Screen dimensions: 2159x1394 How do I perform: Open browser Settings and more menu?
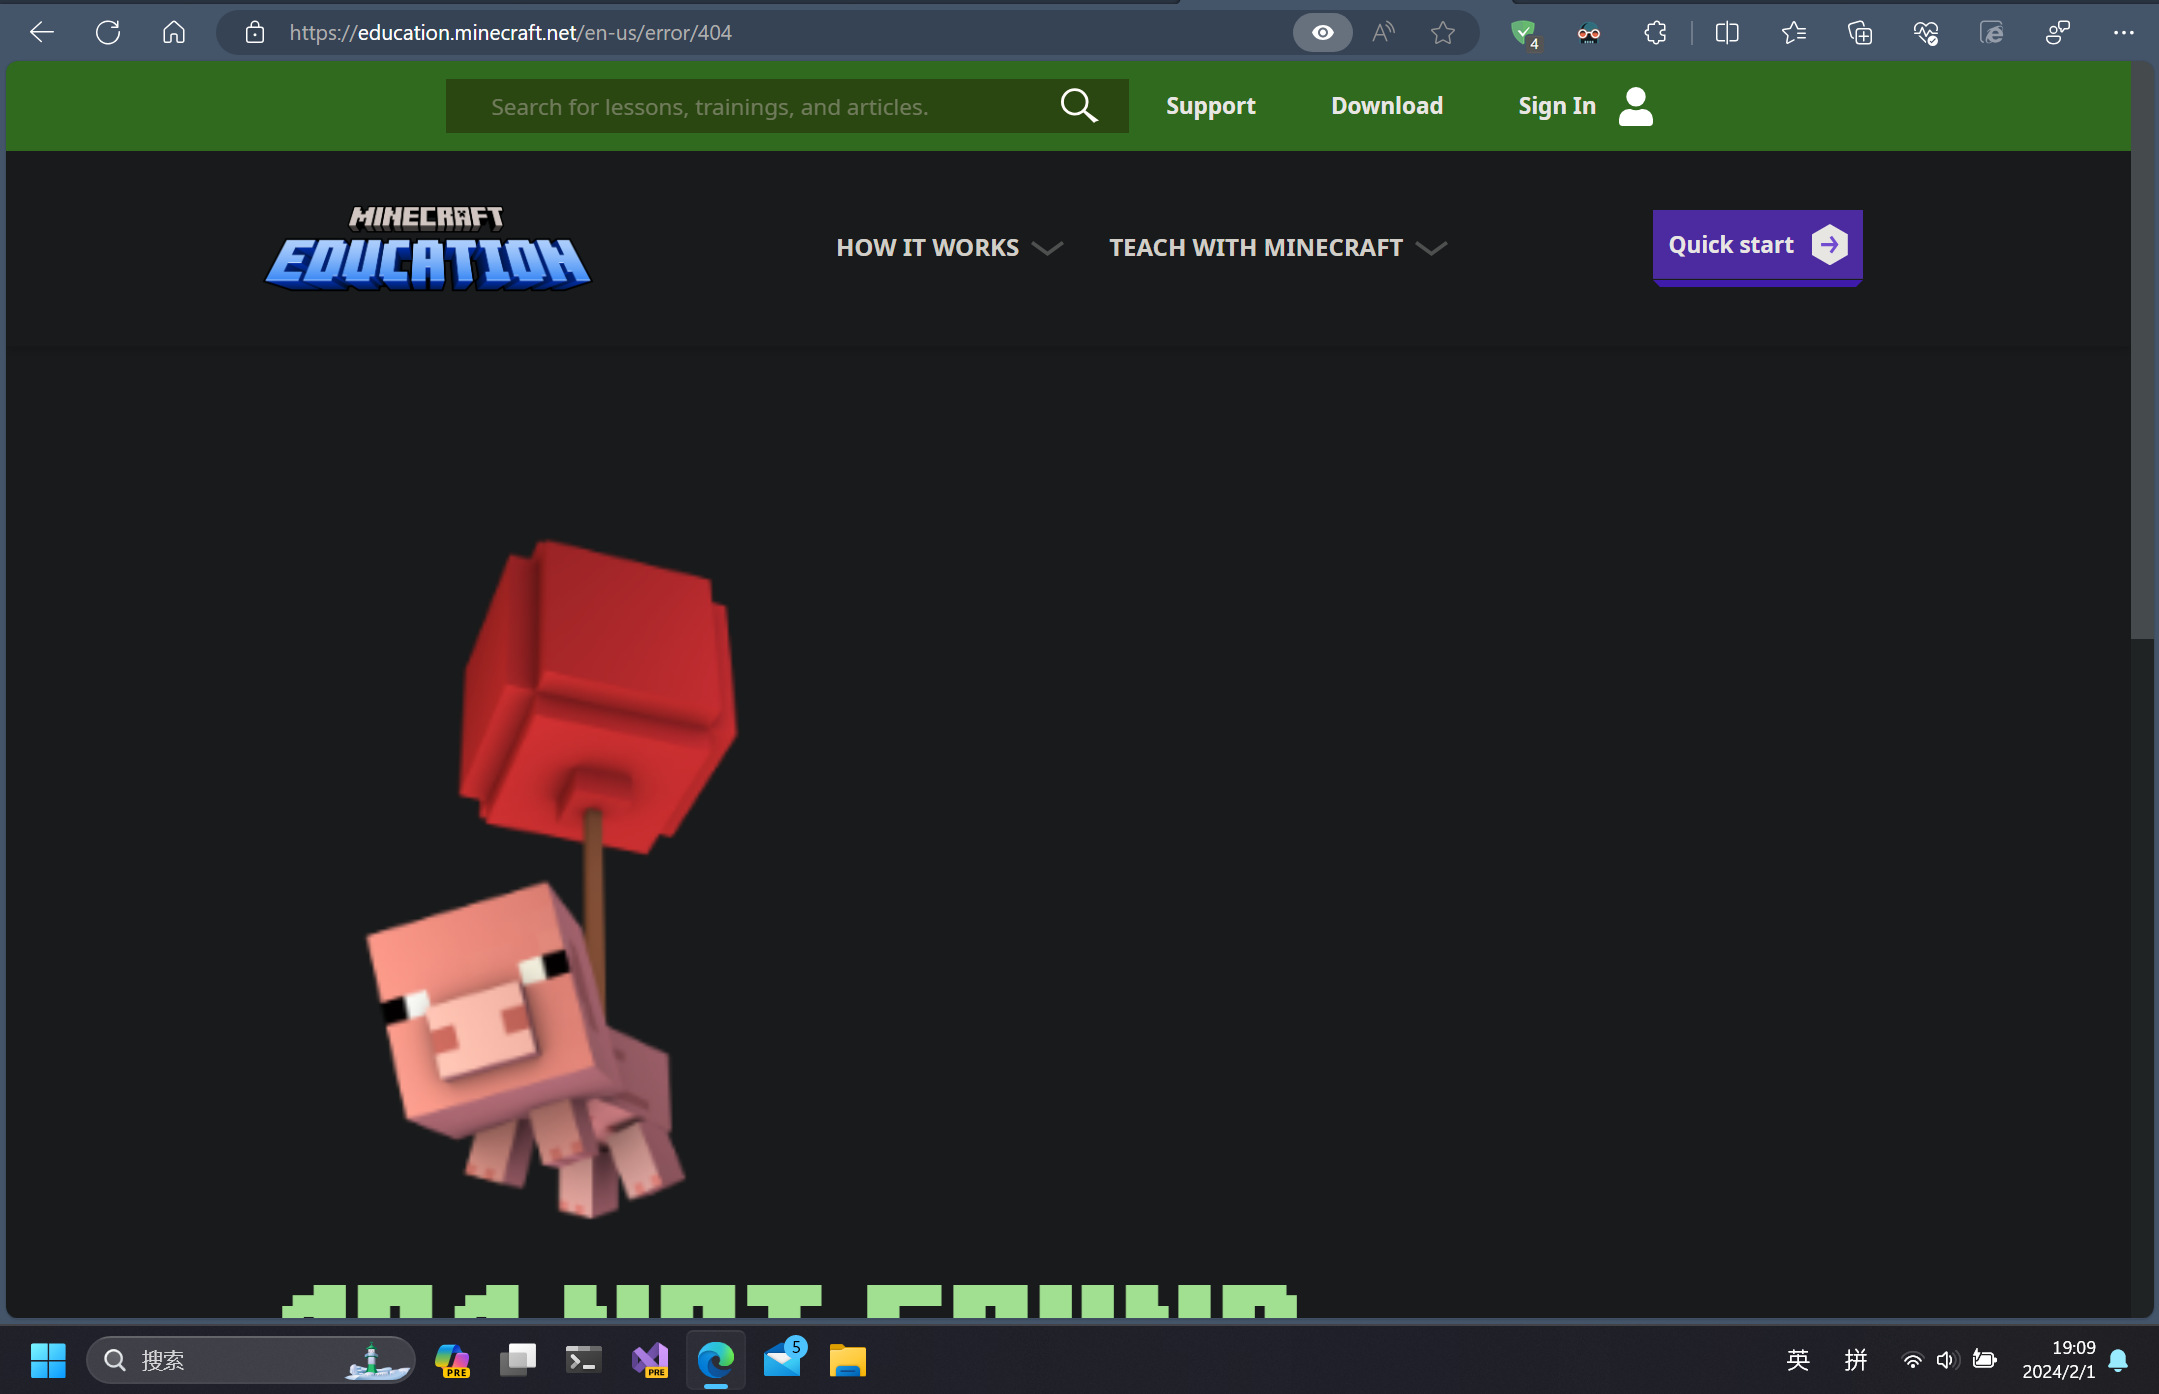[x=2123, y=33]
